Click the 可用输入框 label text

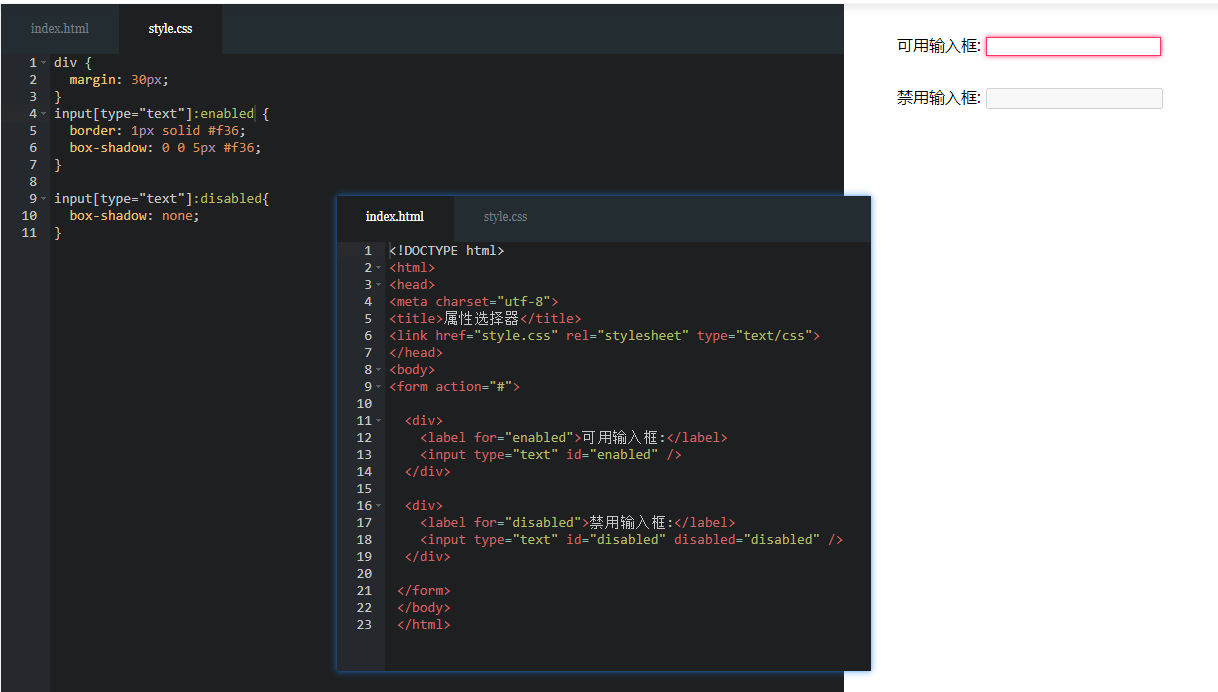point(938,46)
